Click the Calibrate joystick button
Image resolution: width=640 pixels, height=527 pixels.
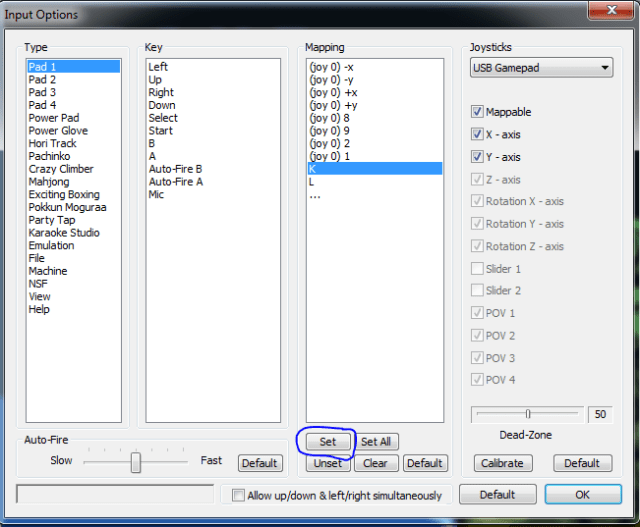[502, 463]
